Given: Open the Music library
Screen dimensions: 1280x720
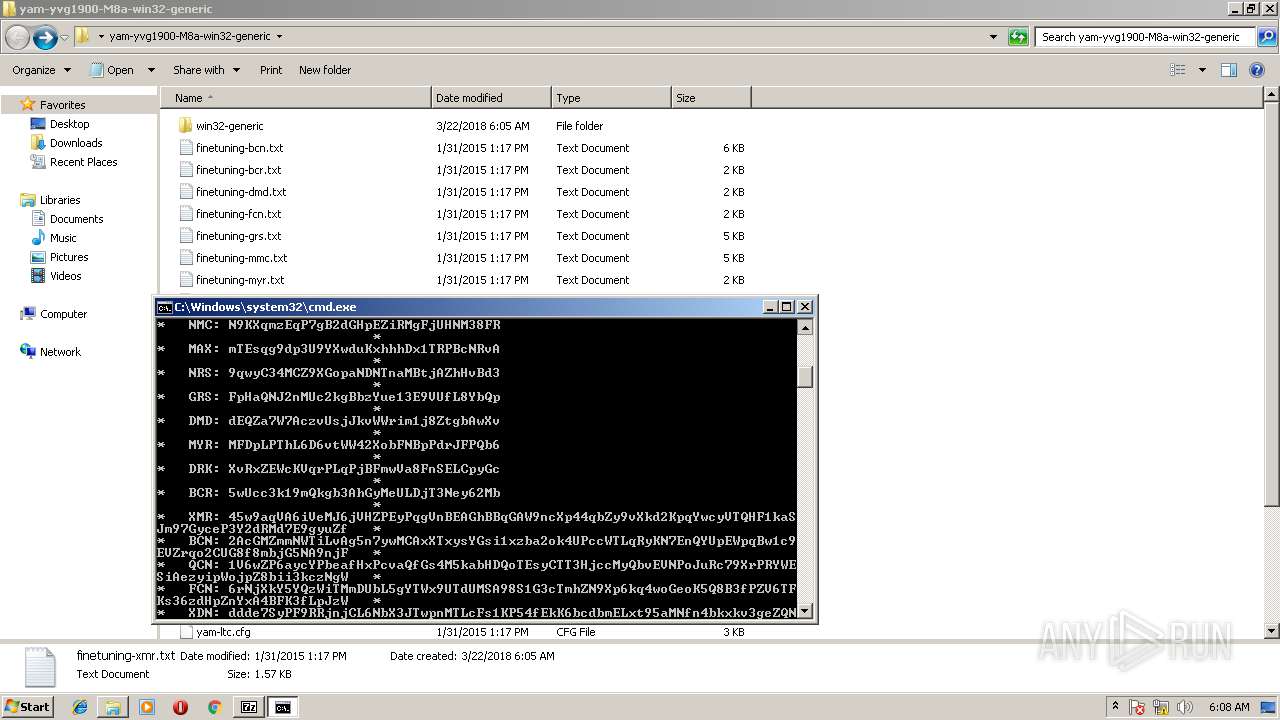Looking at the screenshot, I should [x=63, y=238].
